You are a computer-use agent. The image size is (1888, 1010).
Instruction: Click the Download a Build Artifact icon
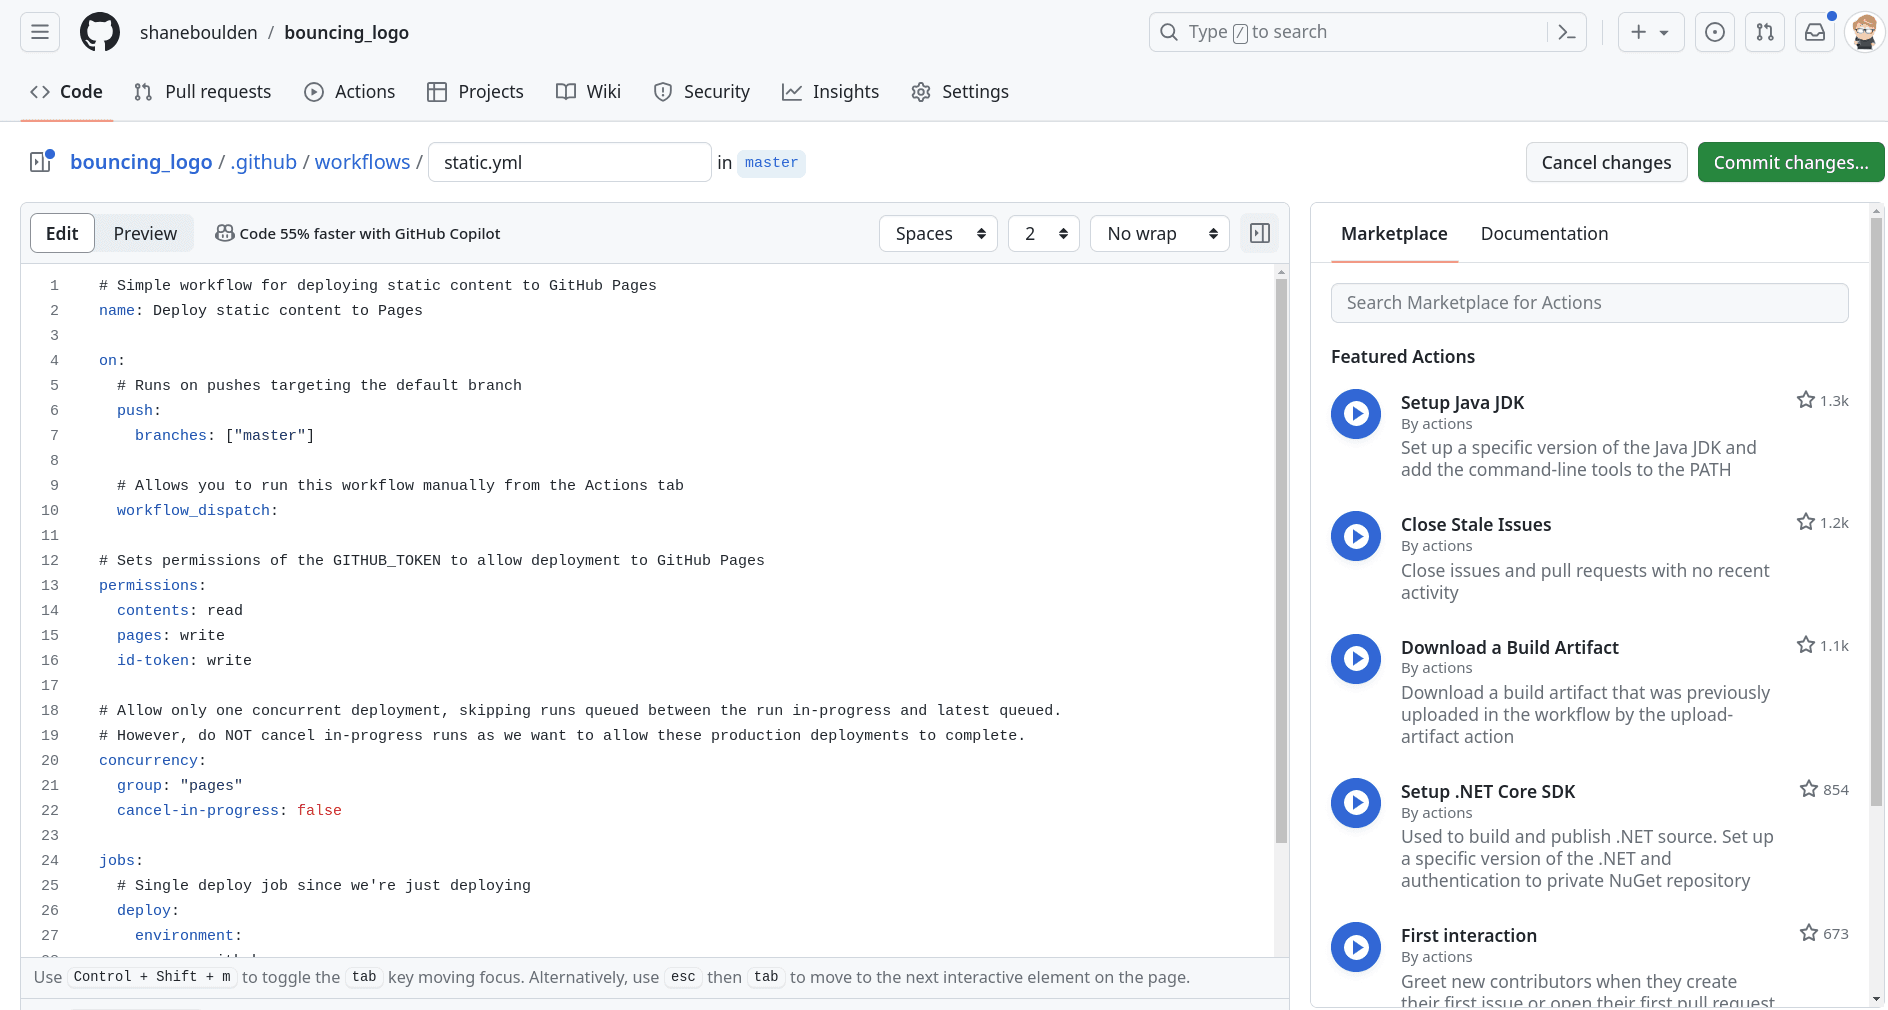pyautogui.click(x=1356, y=659)
